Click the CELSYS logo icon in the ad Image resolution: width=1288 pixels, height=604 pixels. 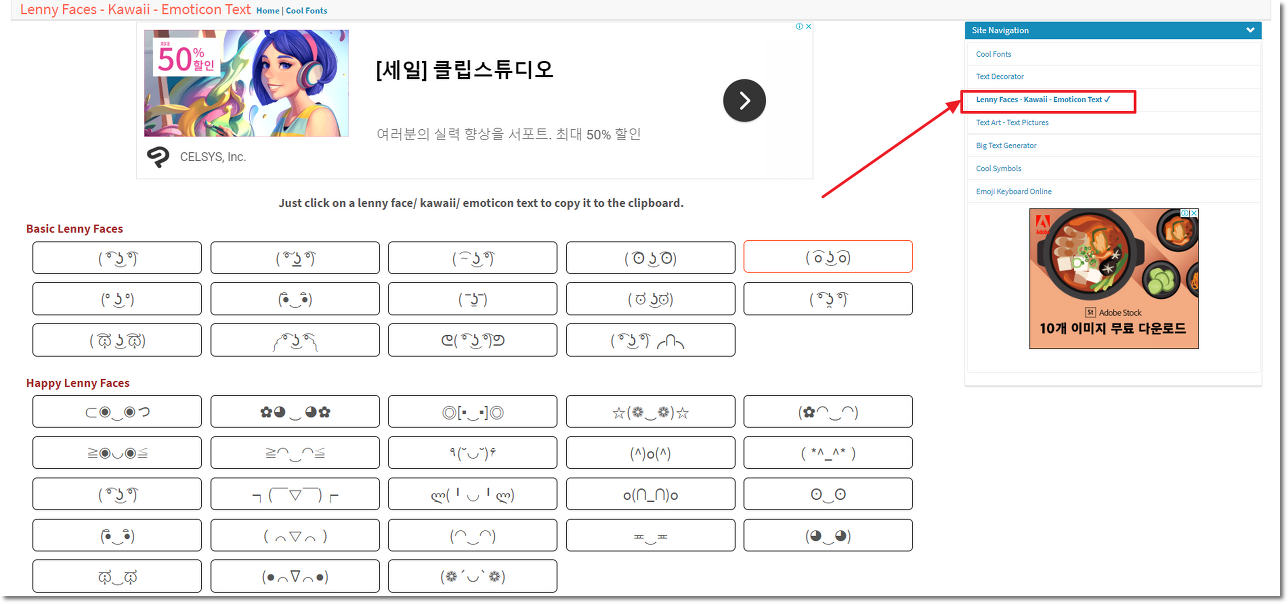point(157,156)
